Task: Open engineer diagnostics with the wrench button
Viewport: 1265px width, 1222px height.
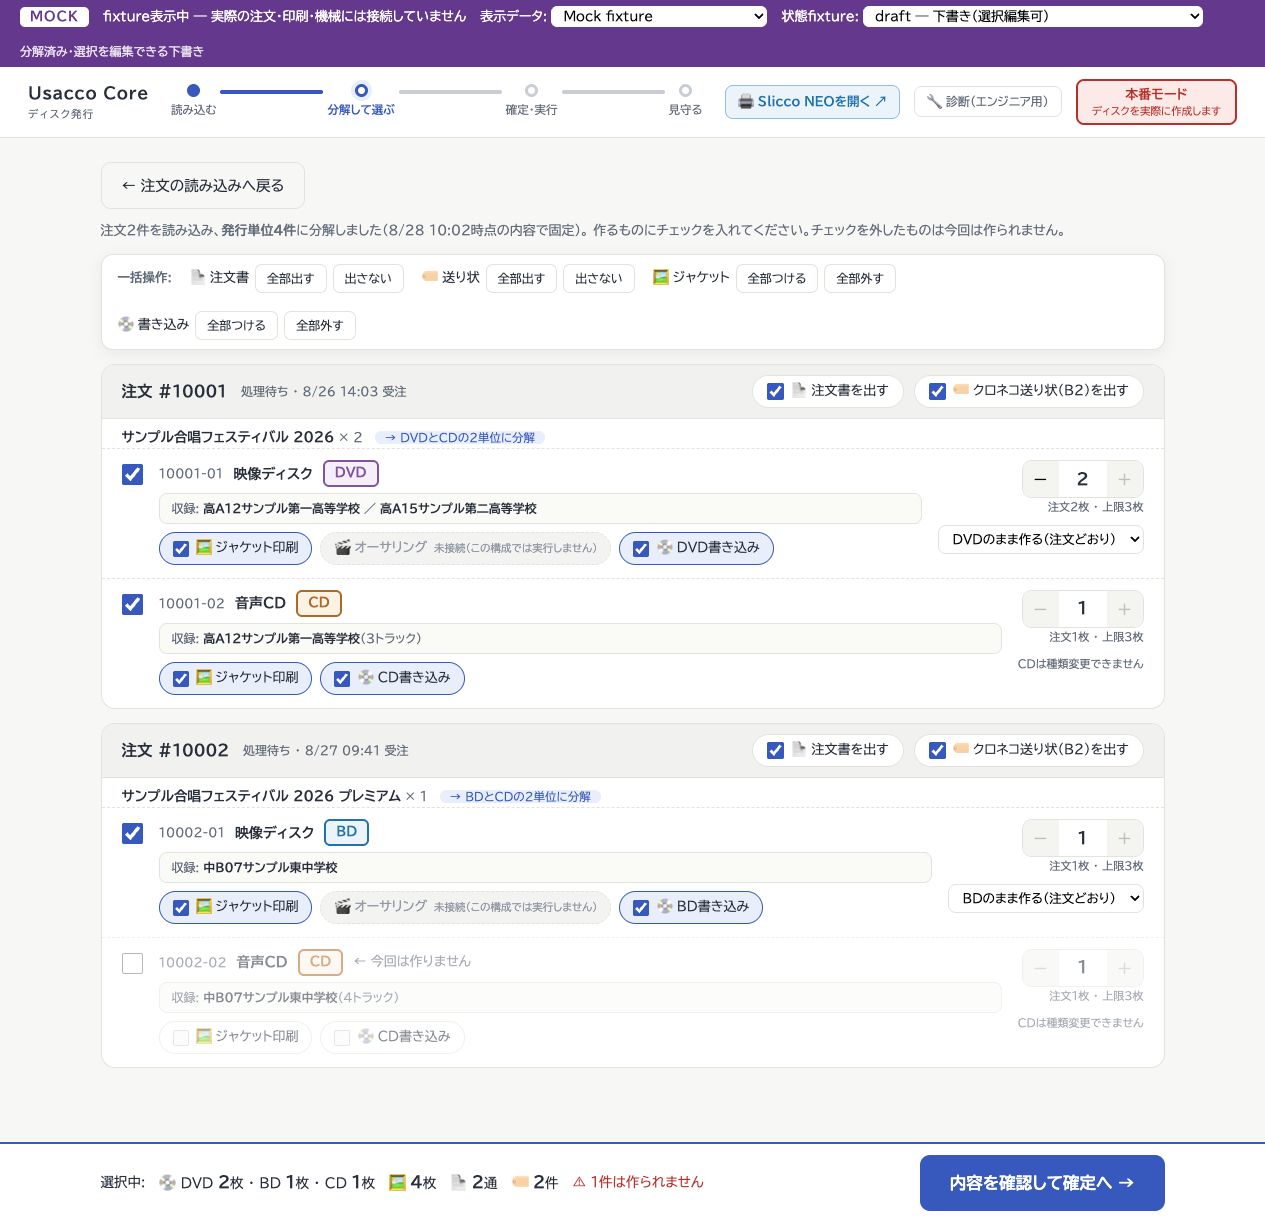Action: [x=987, y=101]
